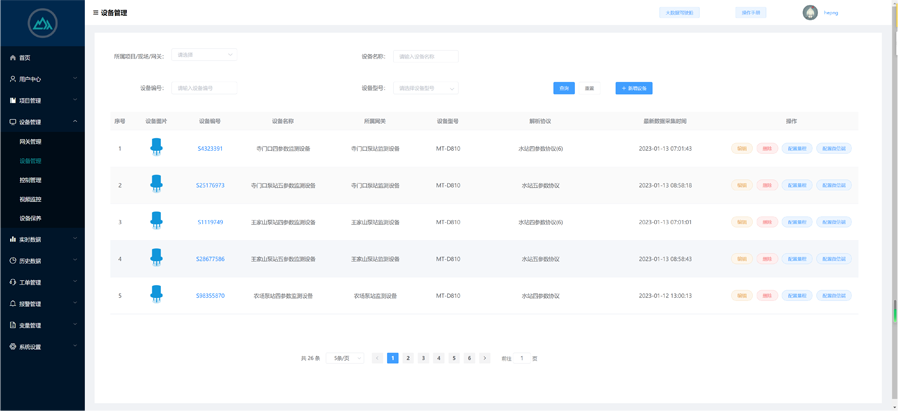Screen dimensions: 900x411
Task: Open the 所属项目/现场/网关 dropdown
Action: 204,55
